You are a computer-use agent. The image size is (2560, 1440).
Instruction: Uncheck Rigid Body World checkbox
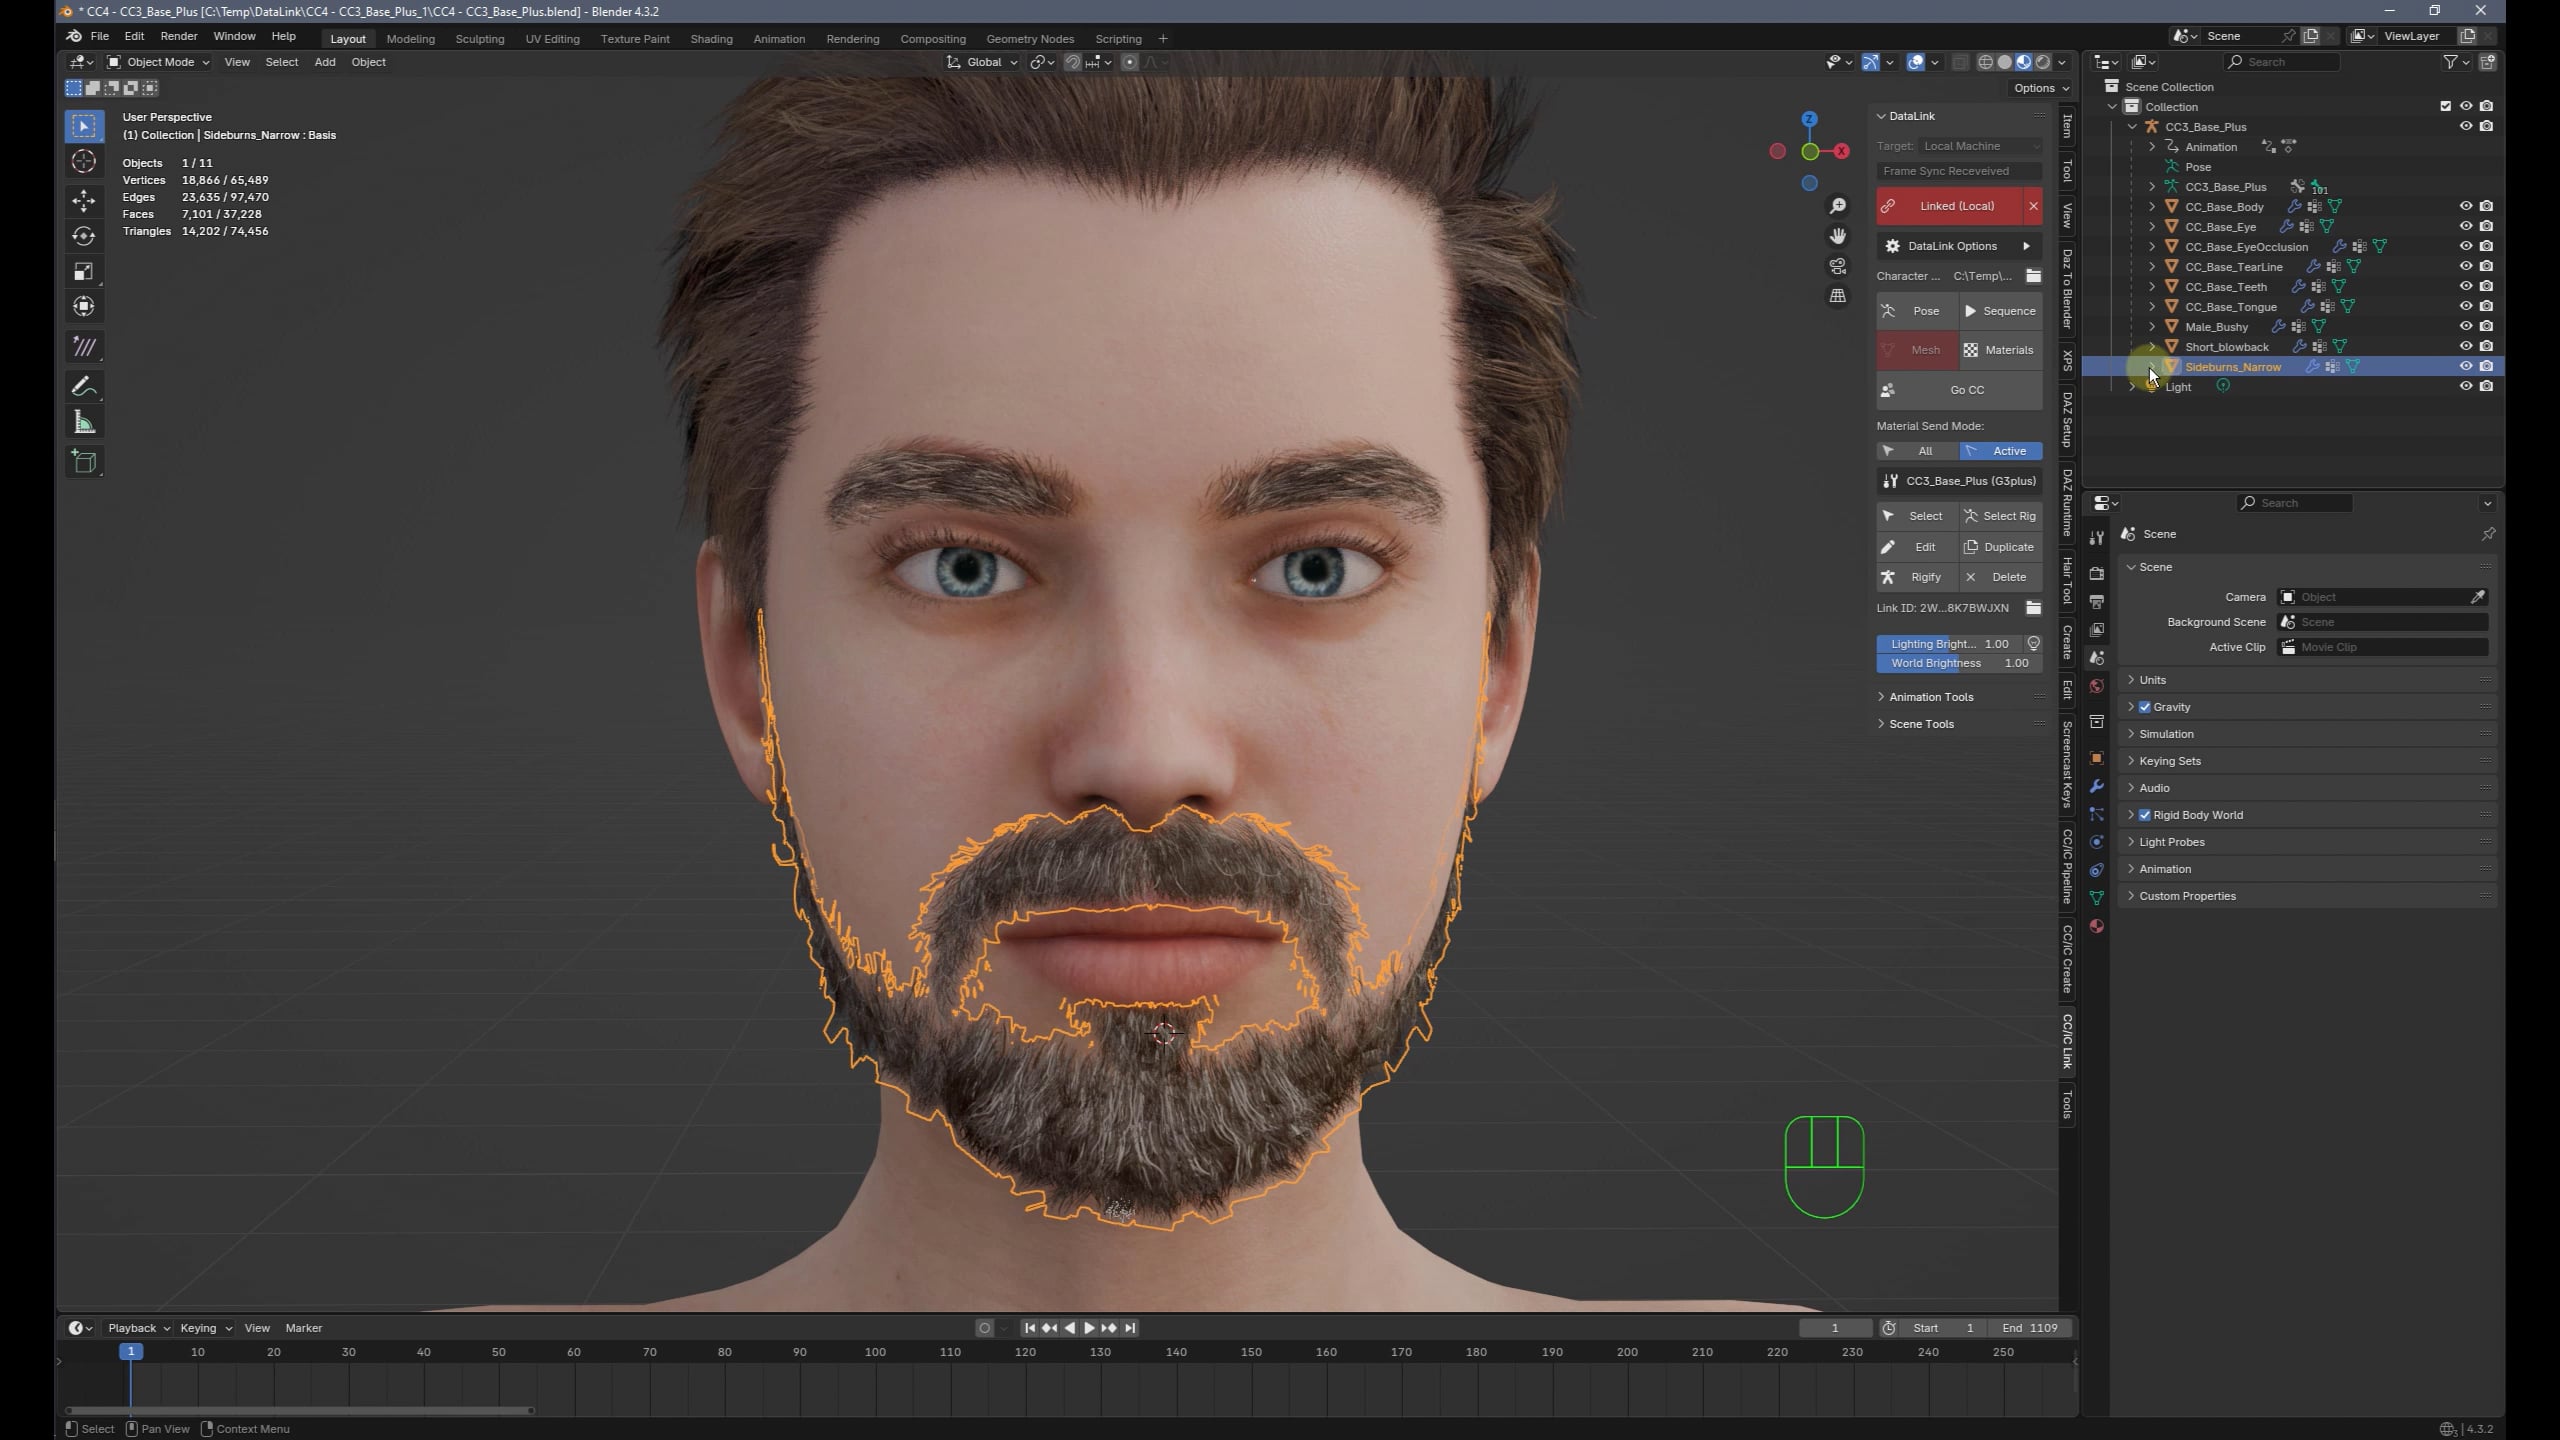(2144, 815)
